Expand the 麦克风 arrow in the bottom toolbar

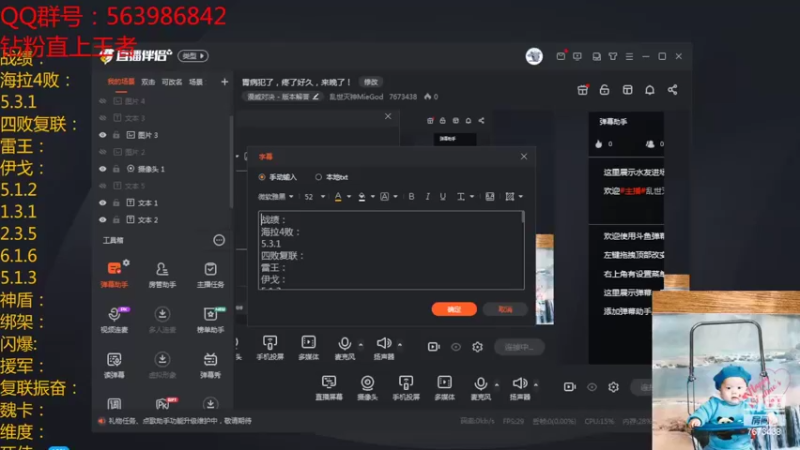[496, 385]
